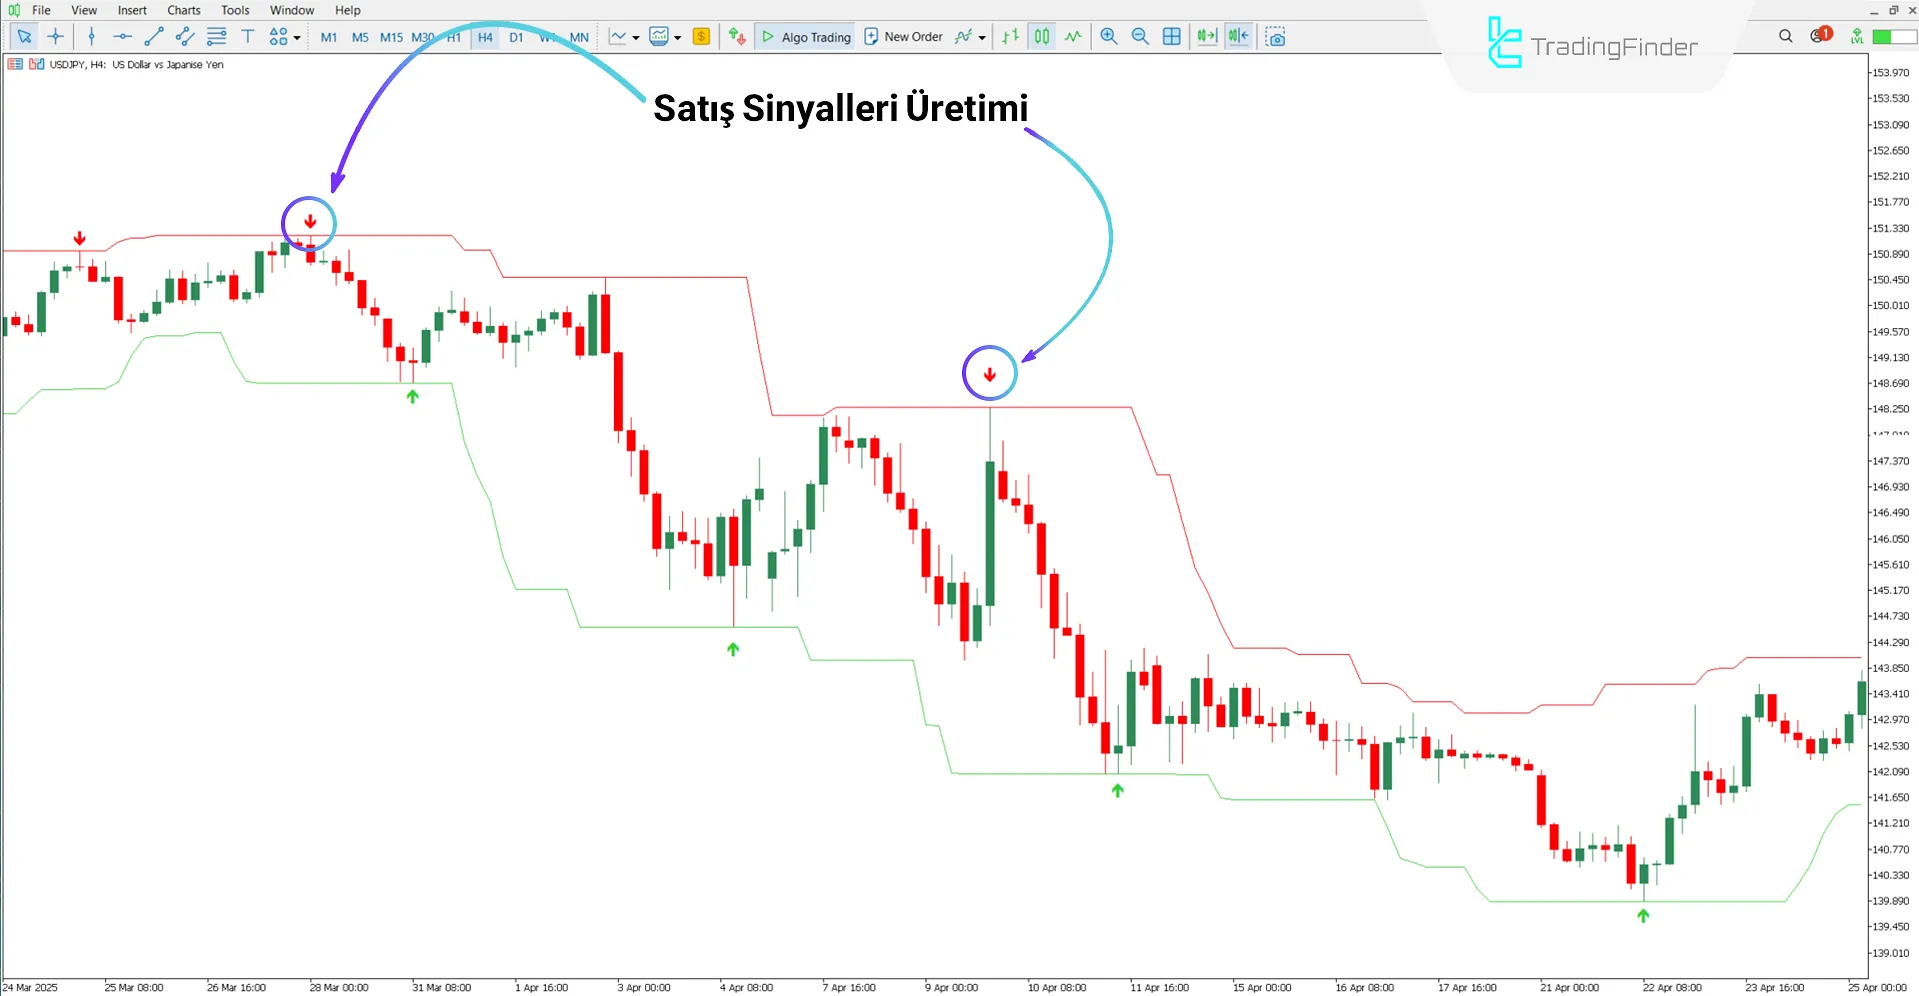Enable one-click trading dollar icon
This screenshot has height=996, width=1919.
coord(700,36)
